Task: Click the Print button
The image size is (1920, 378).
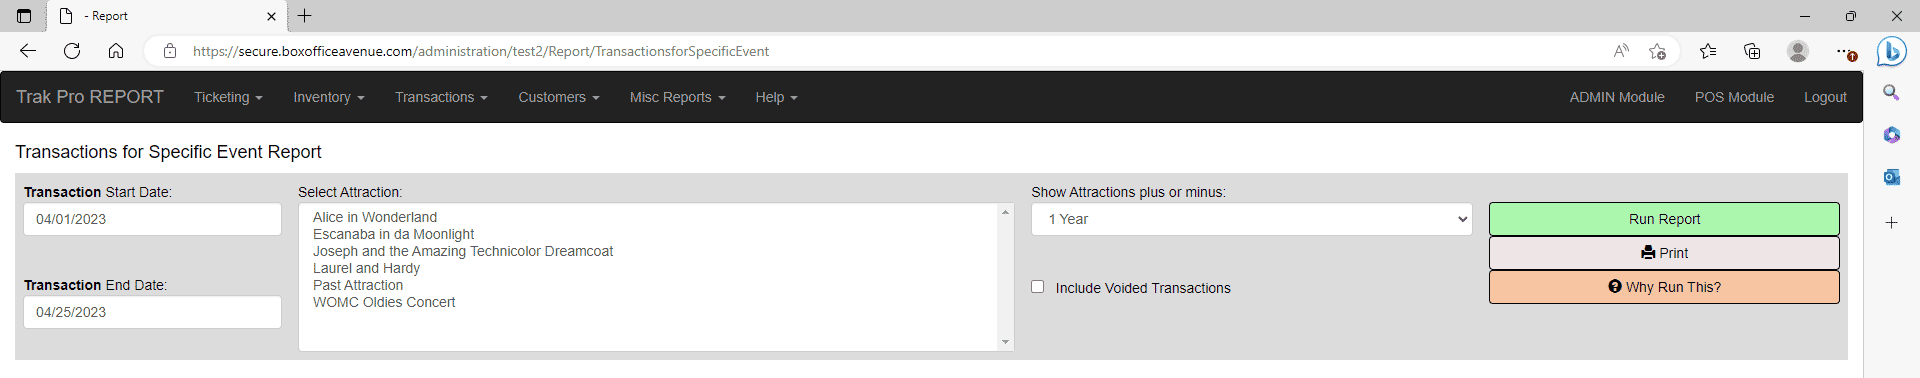Action: point(1664,253)
